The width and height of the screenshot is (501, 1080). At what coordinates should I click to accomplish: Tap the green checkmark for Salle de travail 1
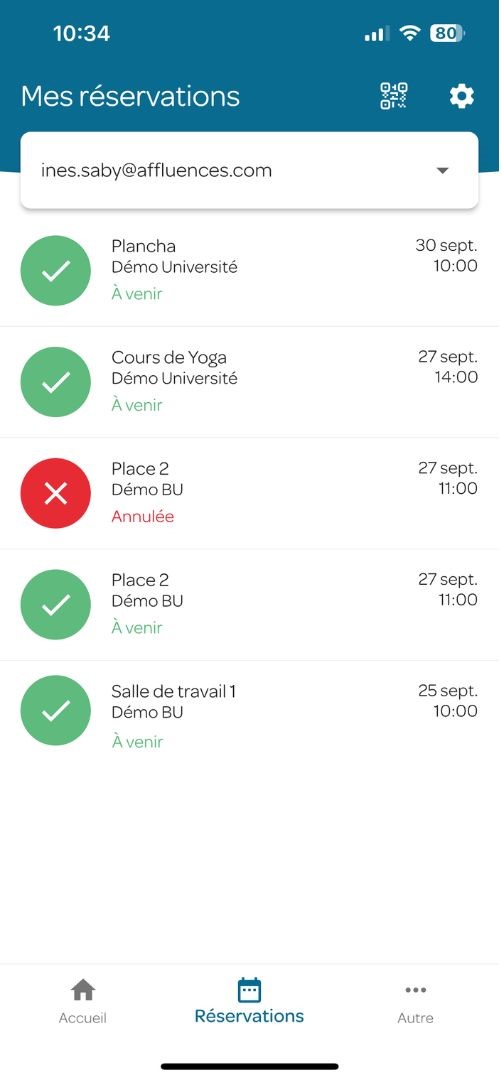(x=56, y=710)
